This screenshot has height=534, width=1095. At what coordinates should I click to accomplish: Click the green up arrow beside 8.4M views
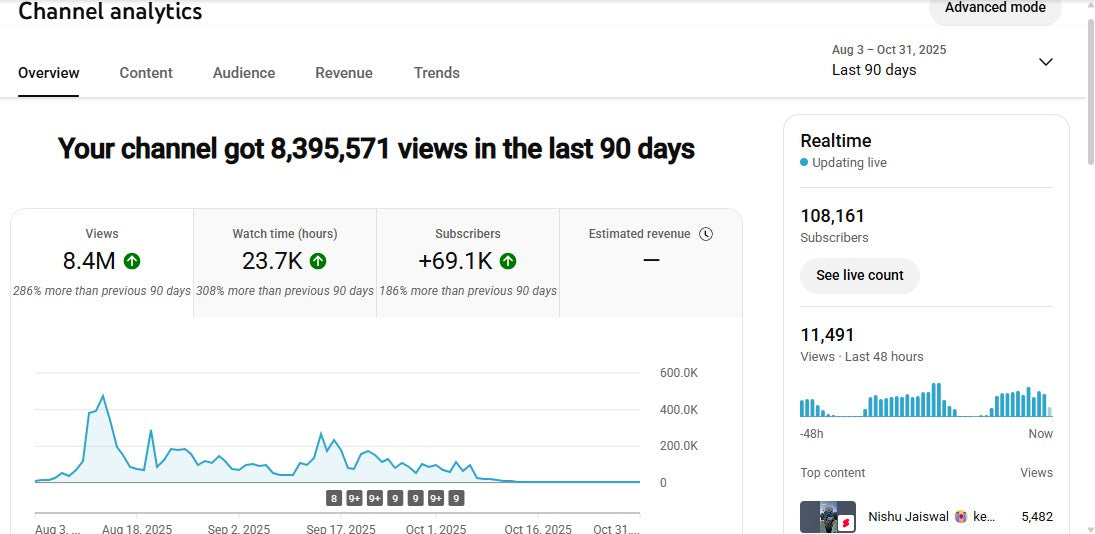(x=132, y=261)
